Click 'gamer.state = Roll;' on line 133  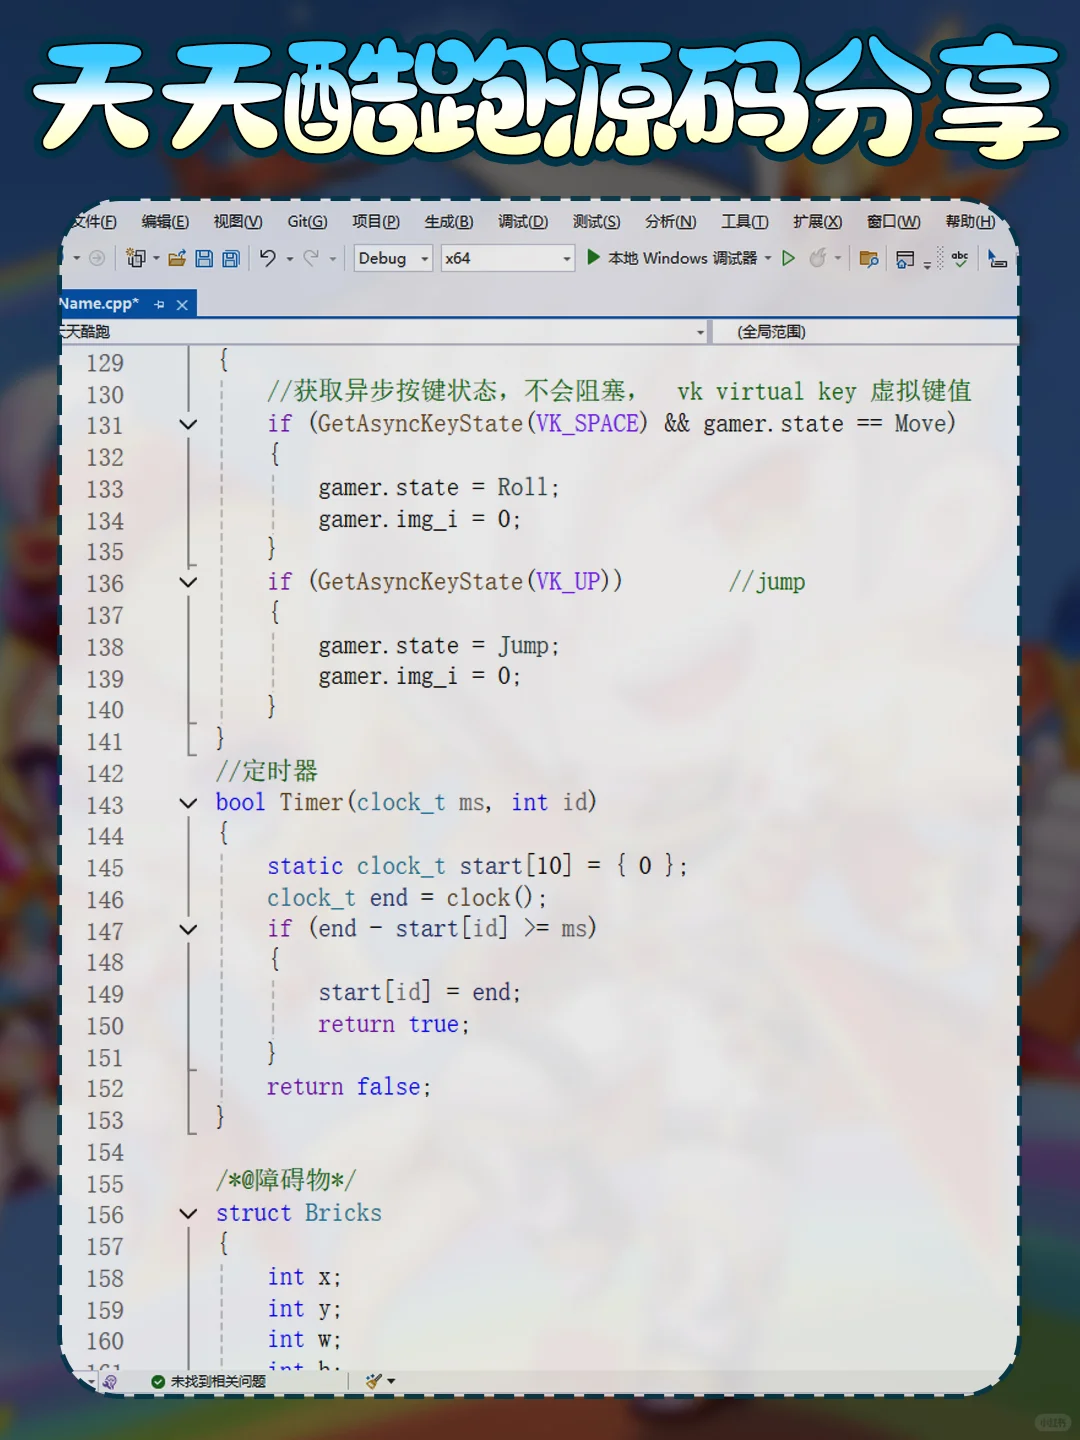(x=439, y=488)
